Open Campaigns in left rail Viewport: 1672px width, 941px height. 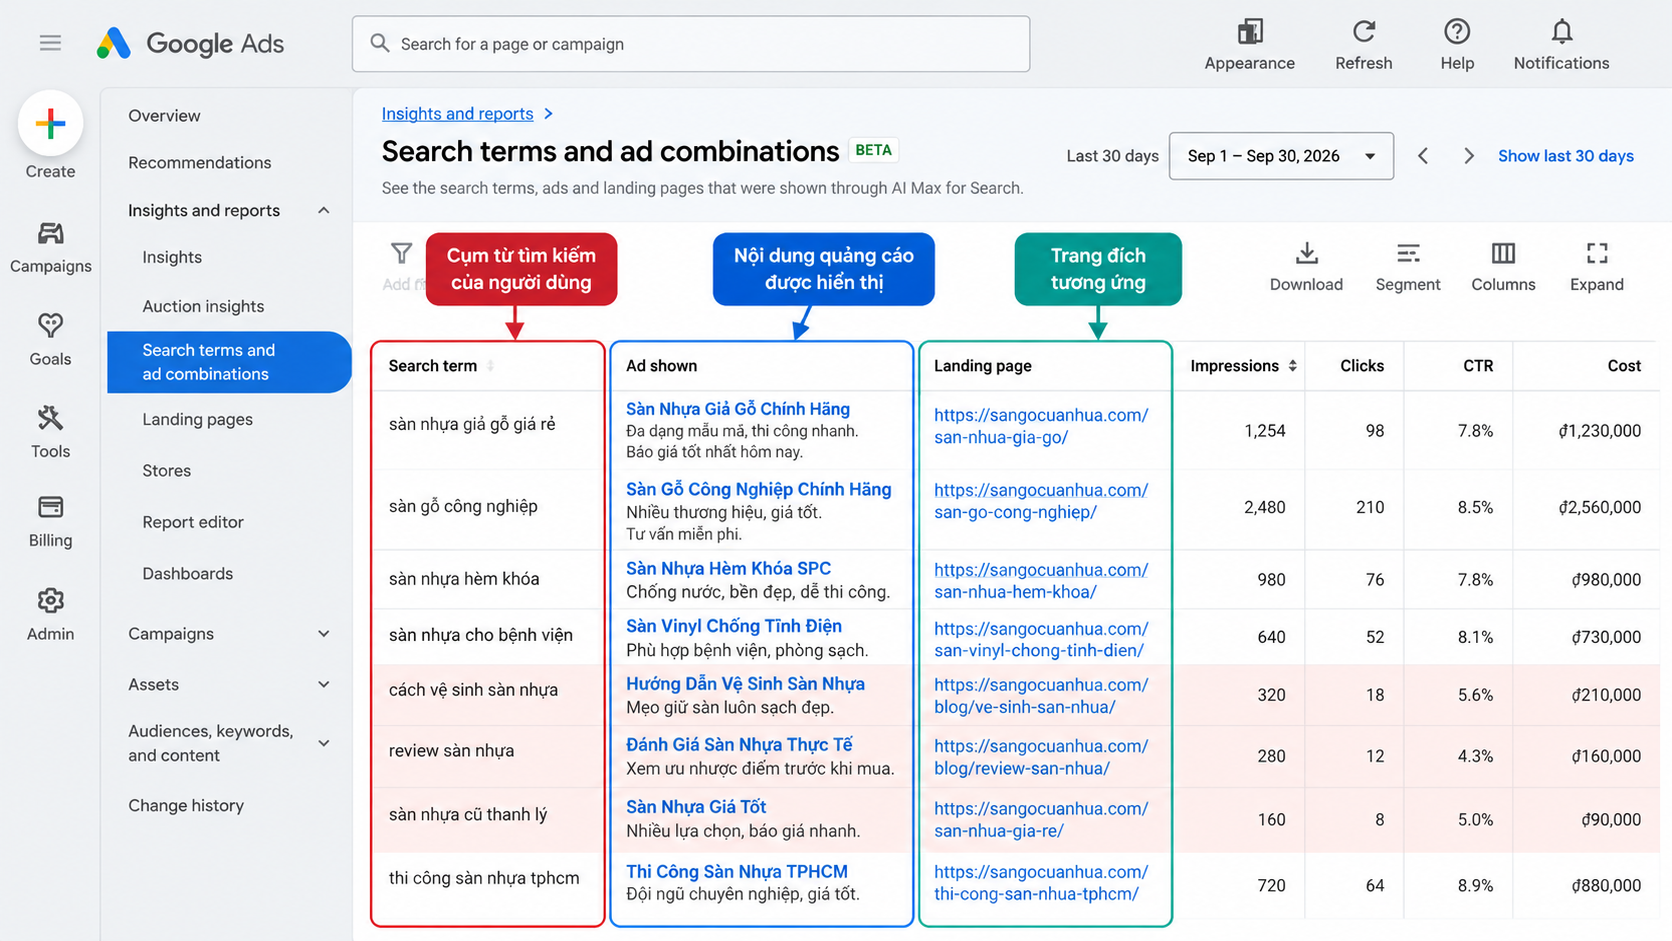[x=50, y=247]
